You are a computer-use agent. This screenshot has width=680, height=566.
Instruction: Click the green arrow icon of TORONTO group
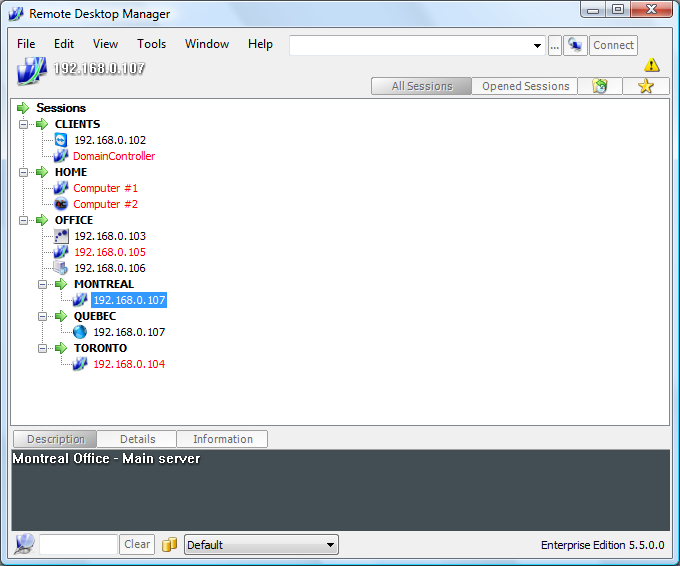(61, 348)
